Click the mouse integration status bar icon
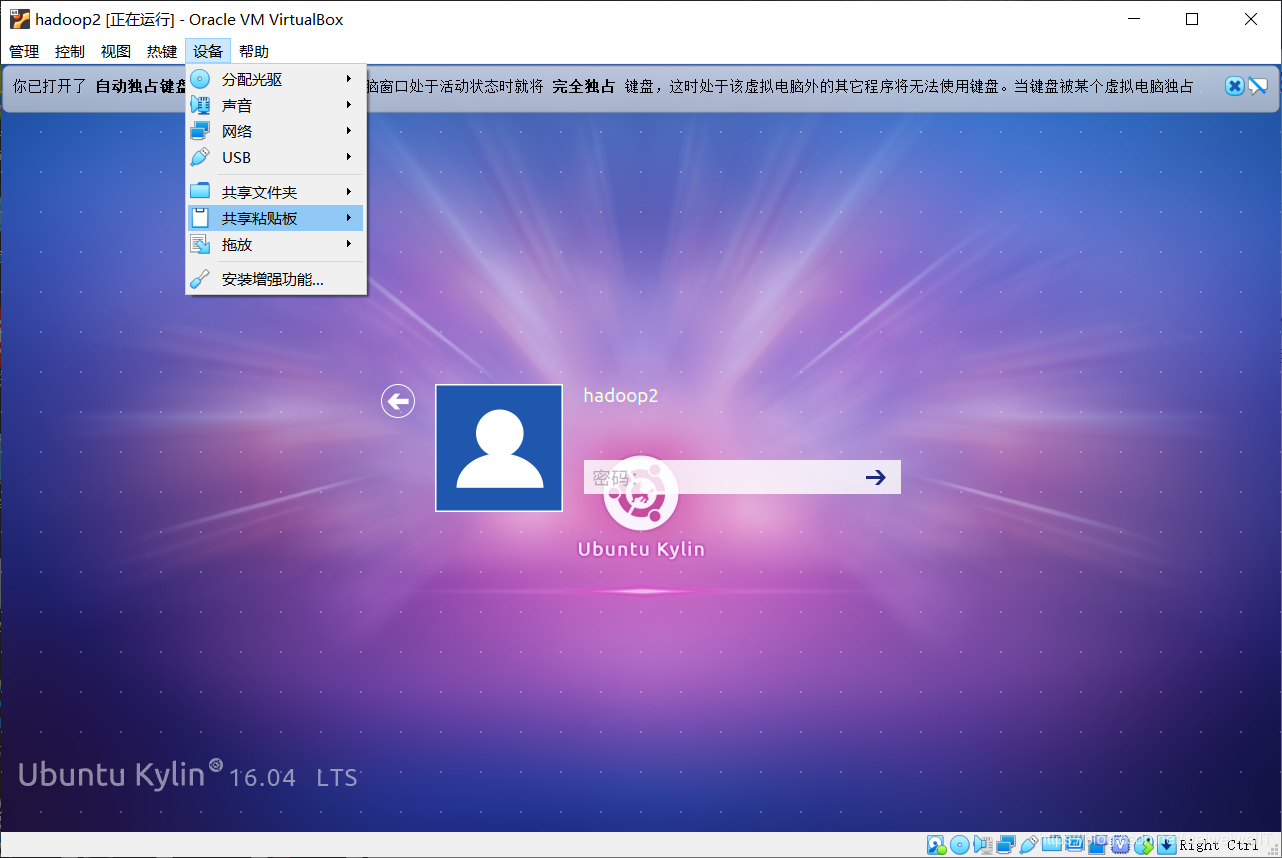This screenshot has width=1282, height=858. pyautogui.click(x=1144, y=845)
